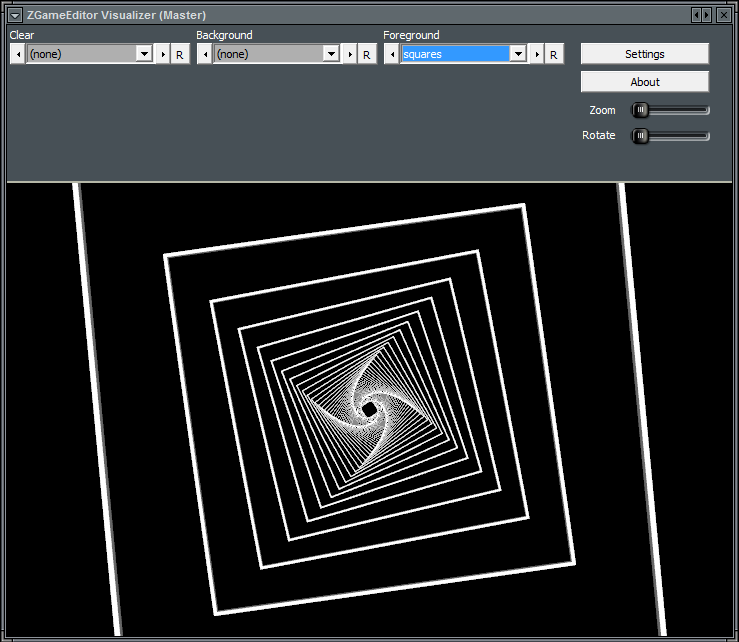739x642 pixels.
Task: Click the R button for Clear
Action: pos(180,54)
